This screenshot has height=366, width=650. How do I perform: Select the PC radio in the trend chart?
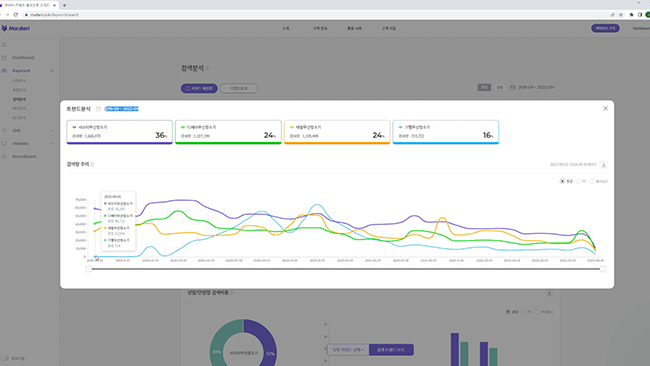578,182
